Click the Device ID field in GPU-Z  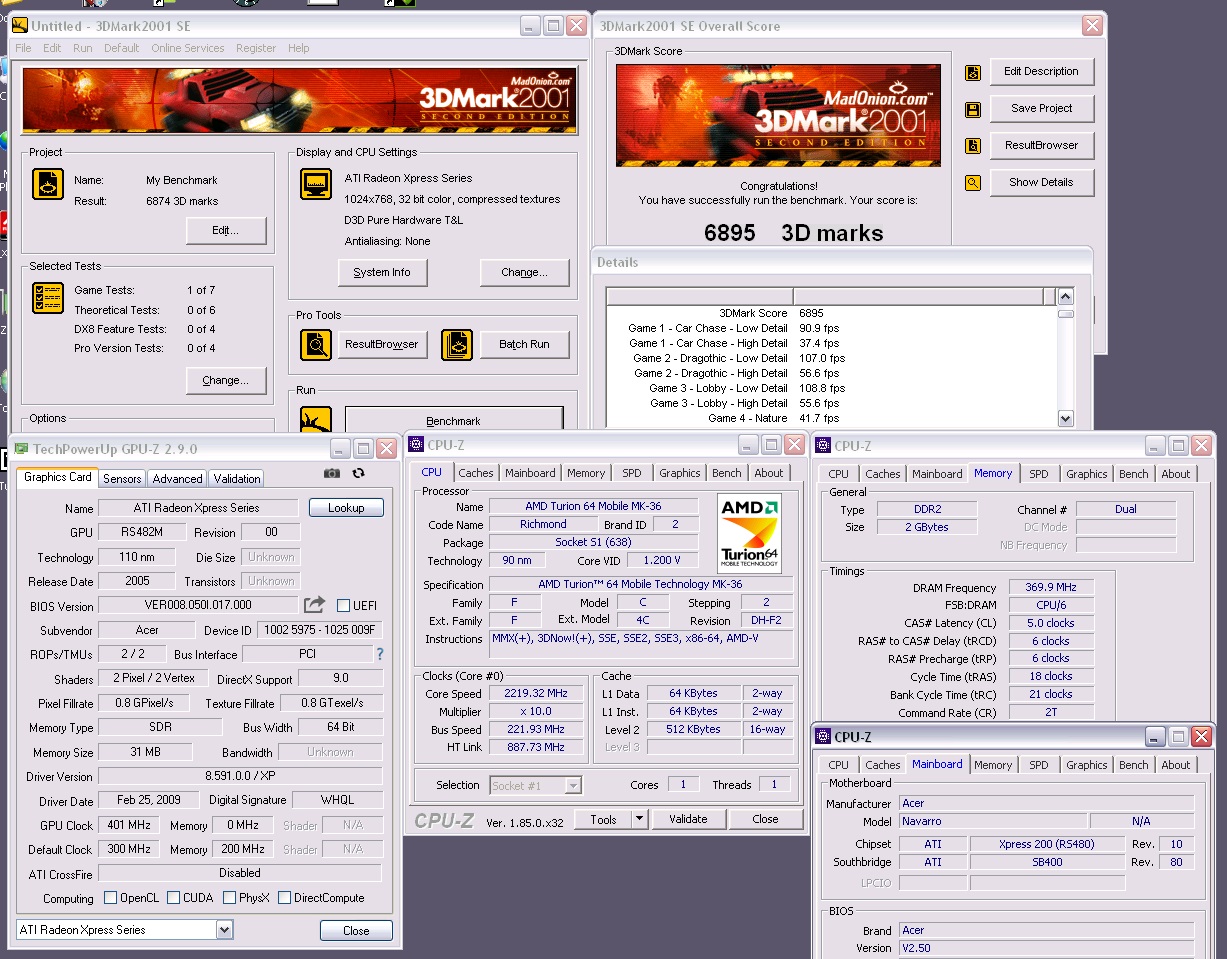point(319,630)
